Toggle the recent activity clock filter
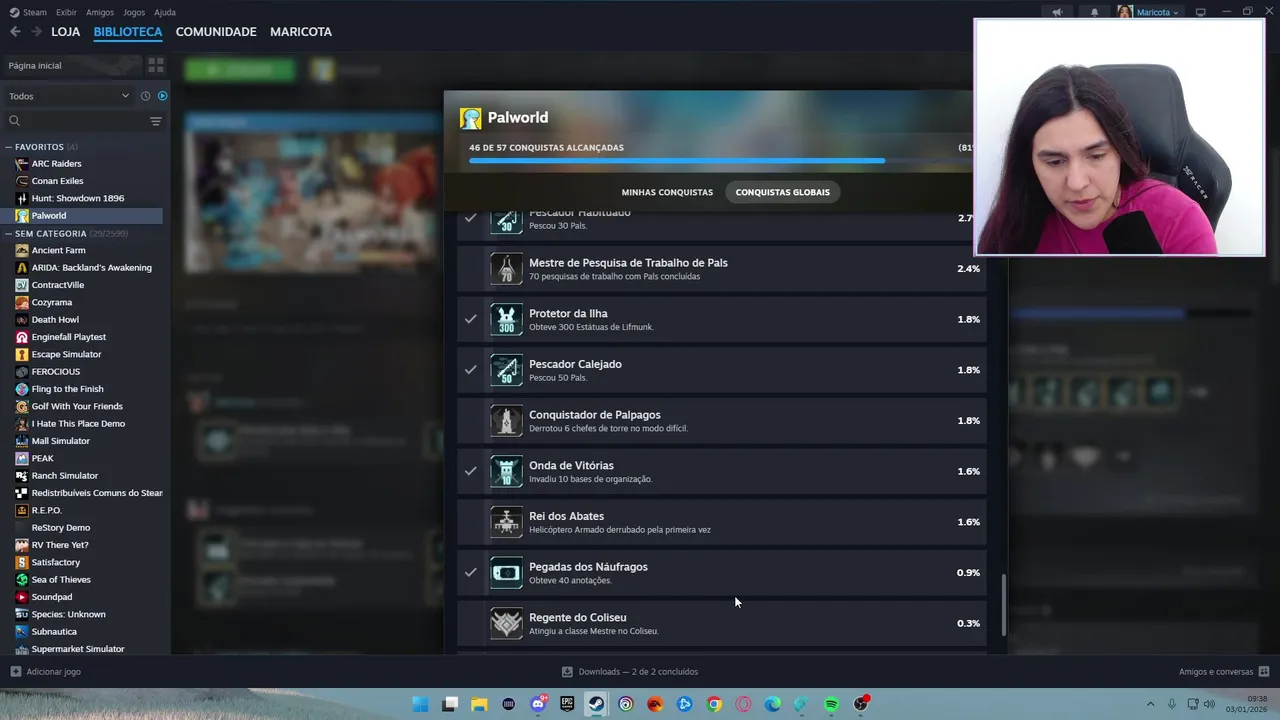Image resolution: width=1280 pixels, height=720 pixels. tap(145, 96)
